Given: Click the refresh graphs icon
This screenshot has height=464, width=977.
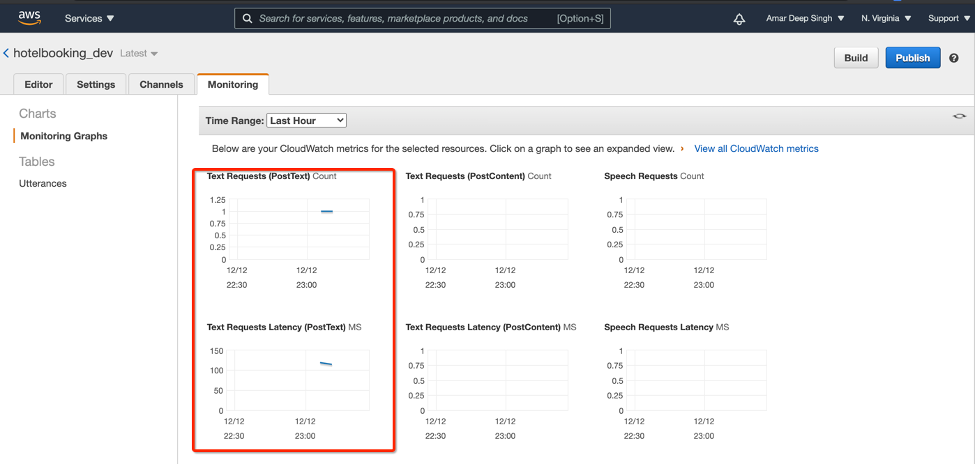Looking at the screenshot, I should click(959, 117).
